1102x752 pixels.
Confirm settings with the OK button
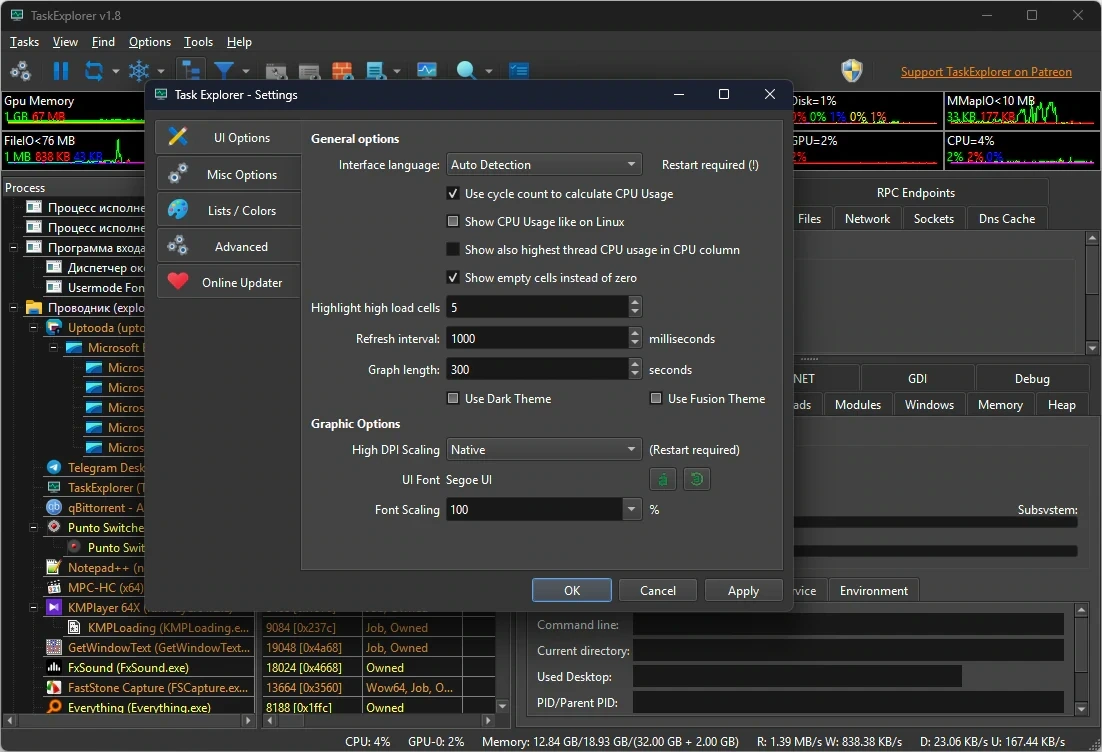[x=572, y=590]
